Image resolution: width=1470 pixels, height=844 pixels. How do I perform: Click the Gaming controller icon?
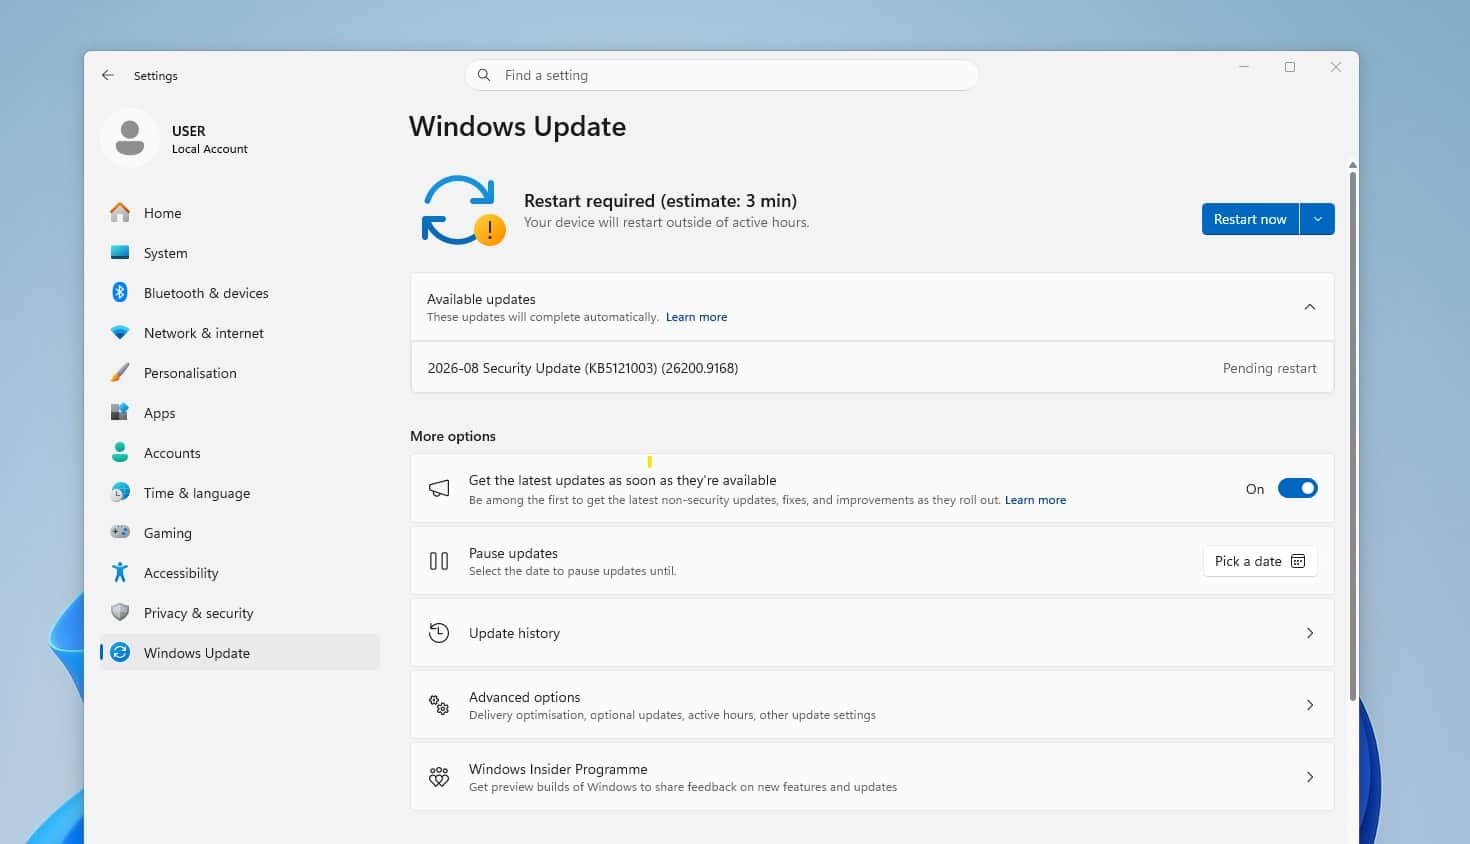(120, 532)
